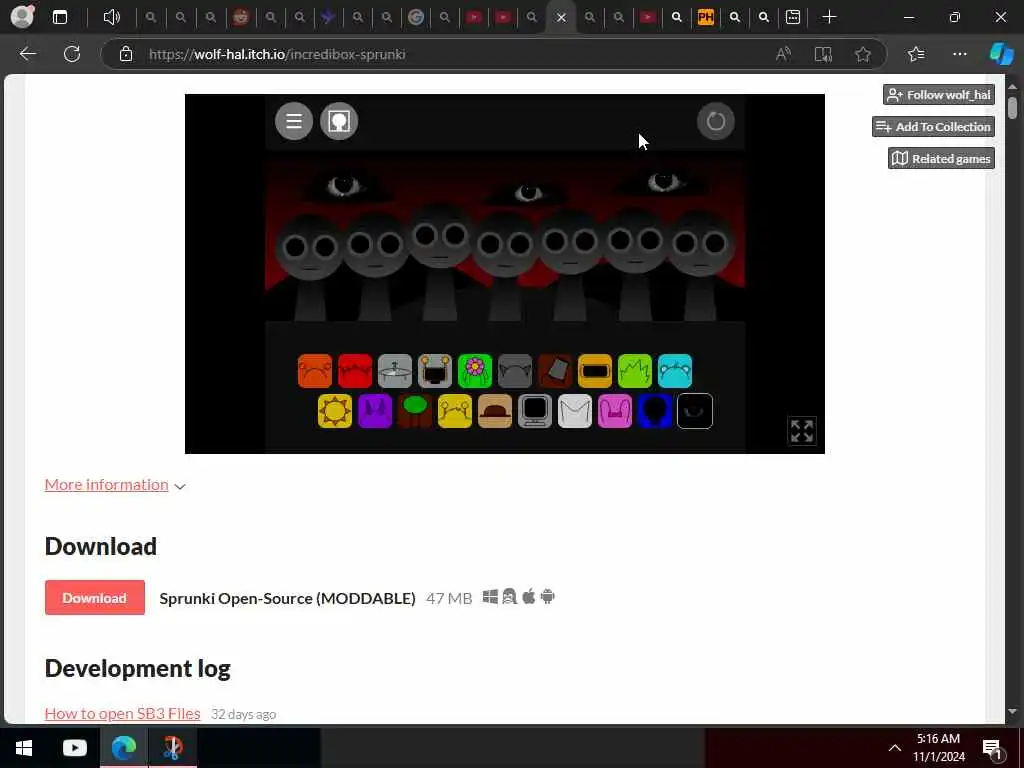Select the pink character icon

click(615, 411)
